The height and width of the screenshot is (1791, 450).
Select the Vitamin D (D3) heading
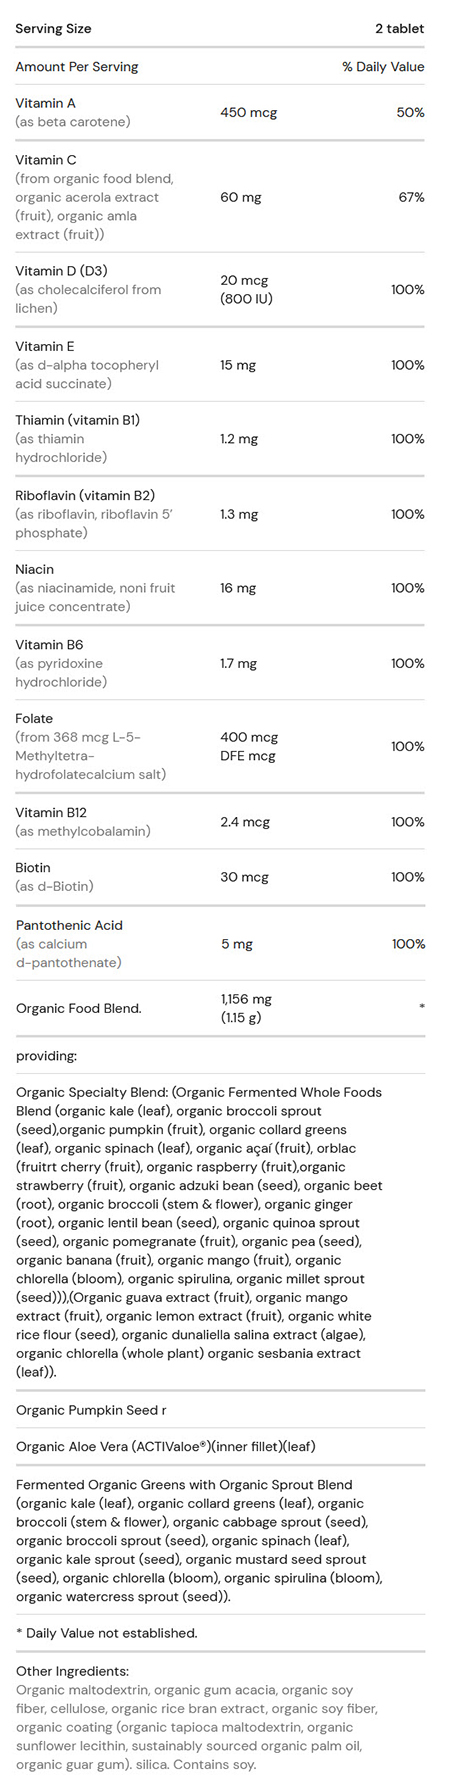pos(61,271)
